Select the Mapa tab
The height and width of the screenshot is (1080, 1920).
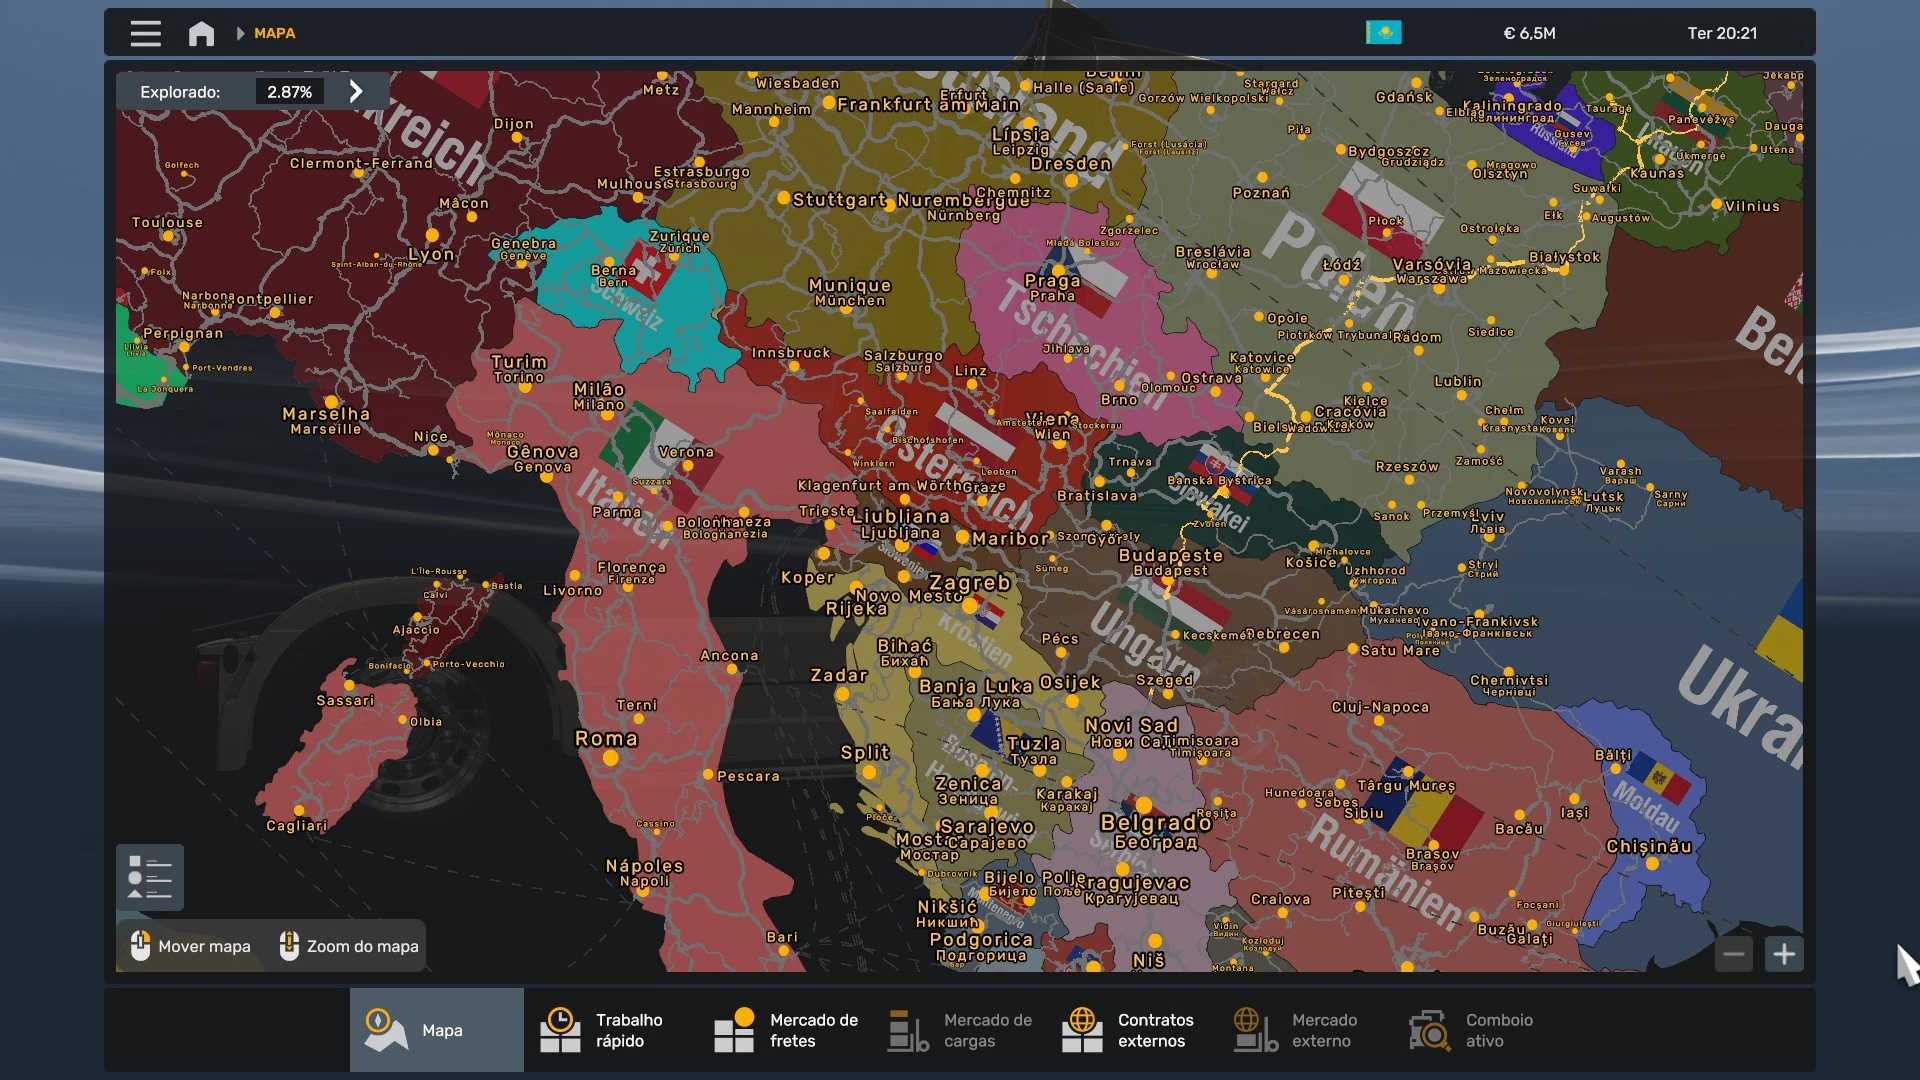point(436,1030)
